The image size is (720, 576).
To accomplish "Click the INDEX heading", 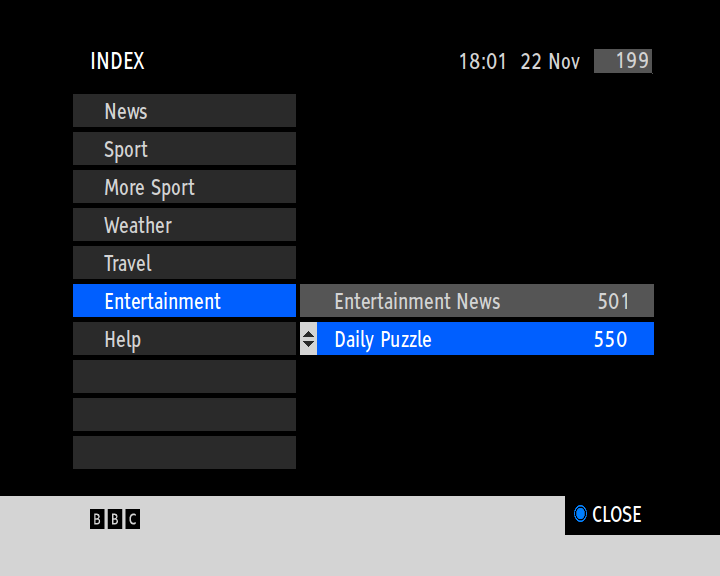I will tap(117, 61).
